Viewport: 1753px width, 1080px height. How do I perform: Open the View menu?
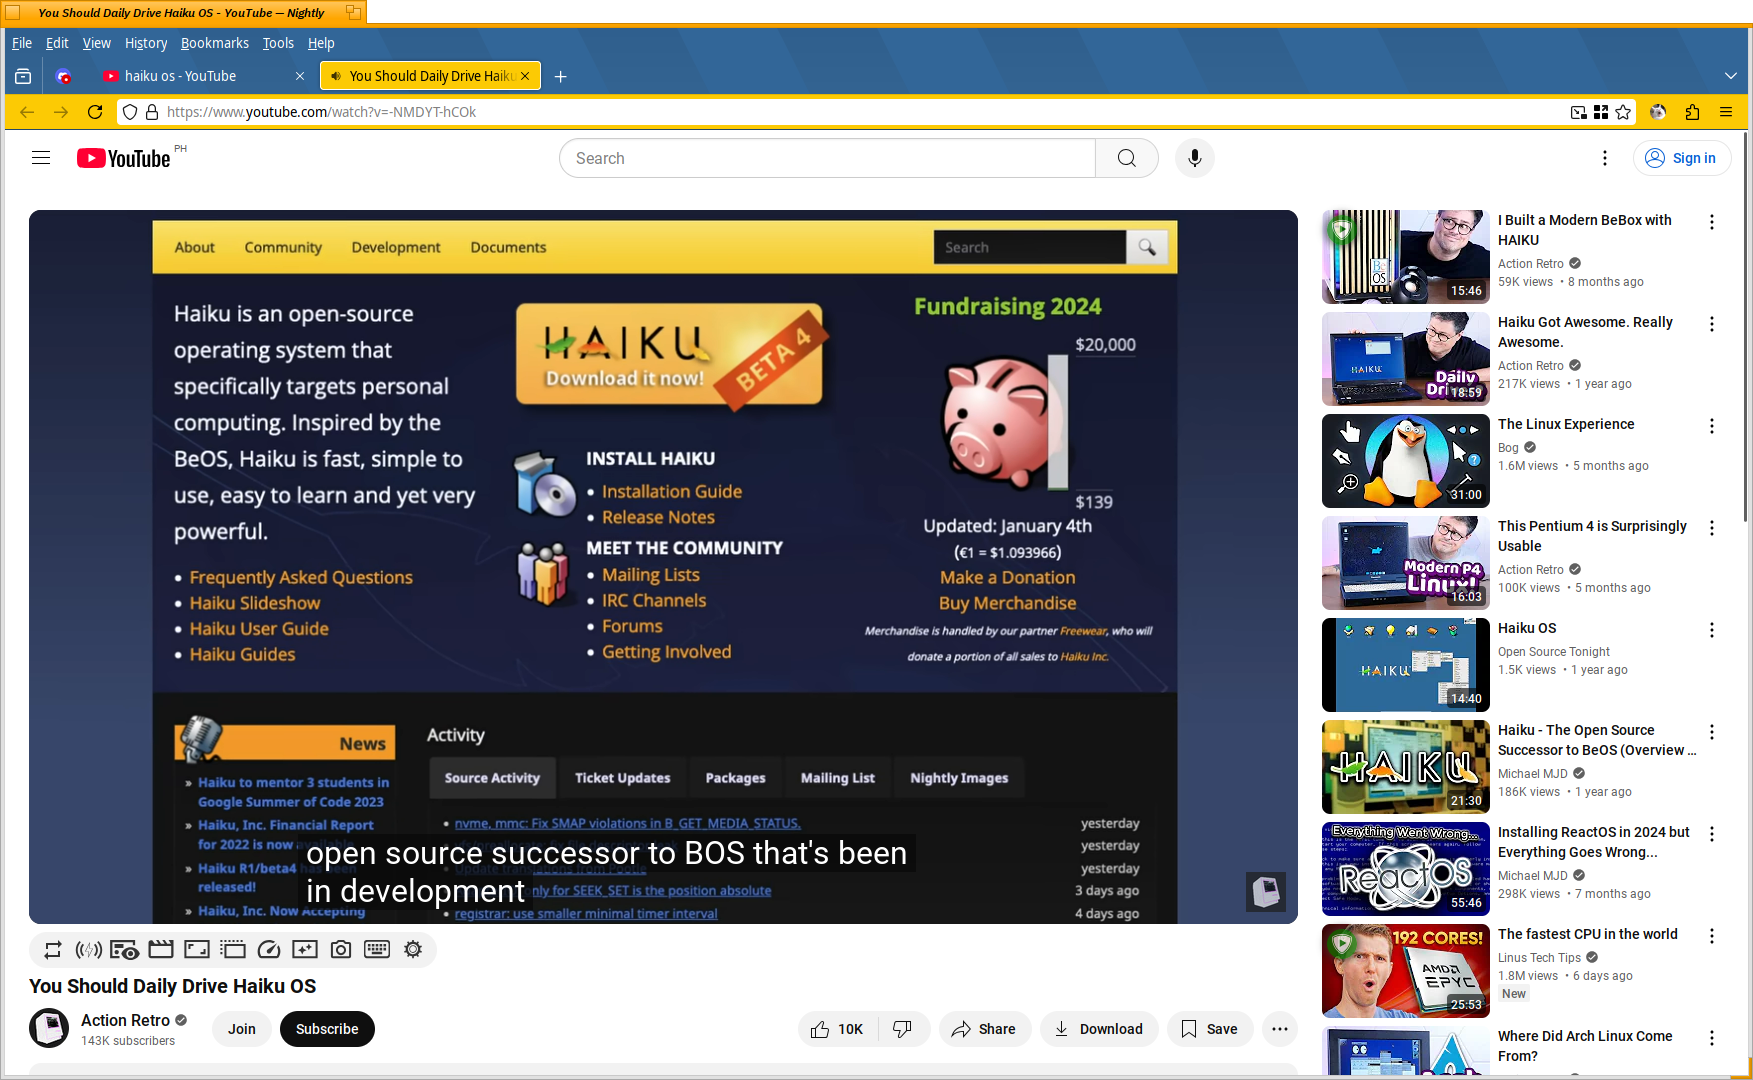click(x=96, y=43)
